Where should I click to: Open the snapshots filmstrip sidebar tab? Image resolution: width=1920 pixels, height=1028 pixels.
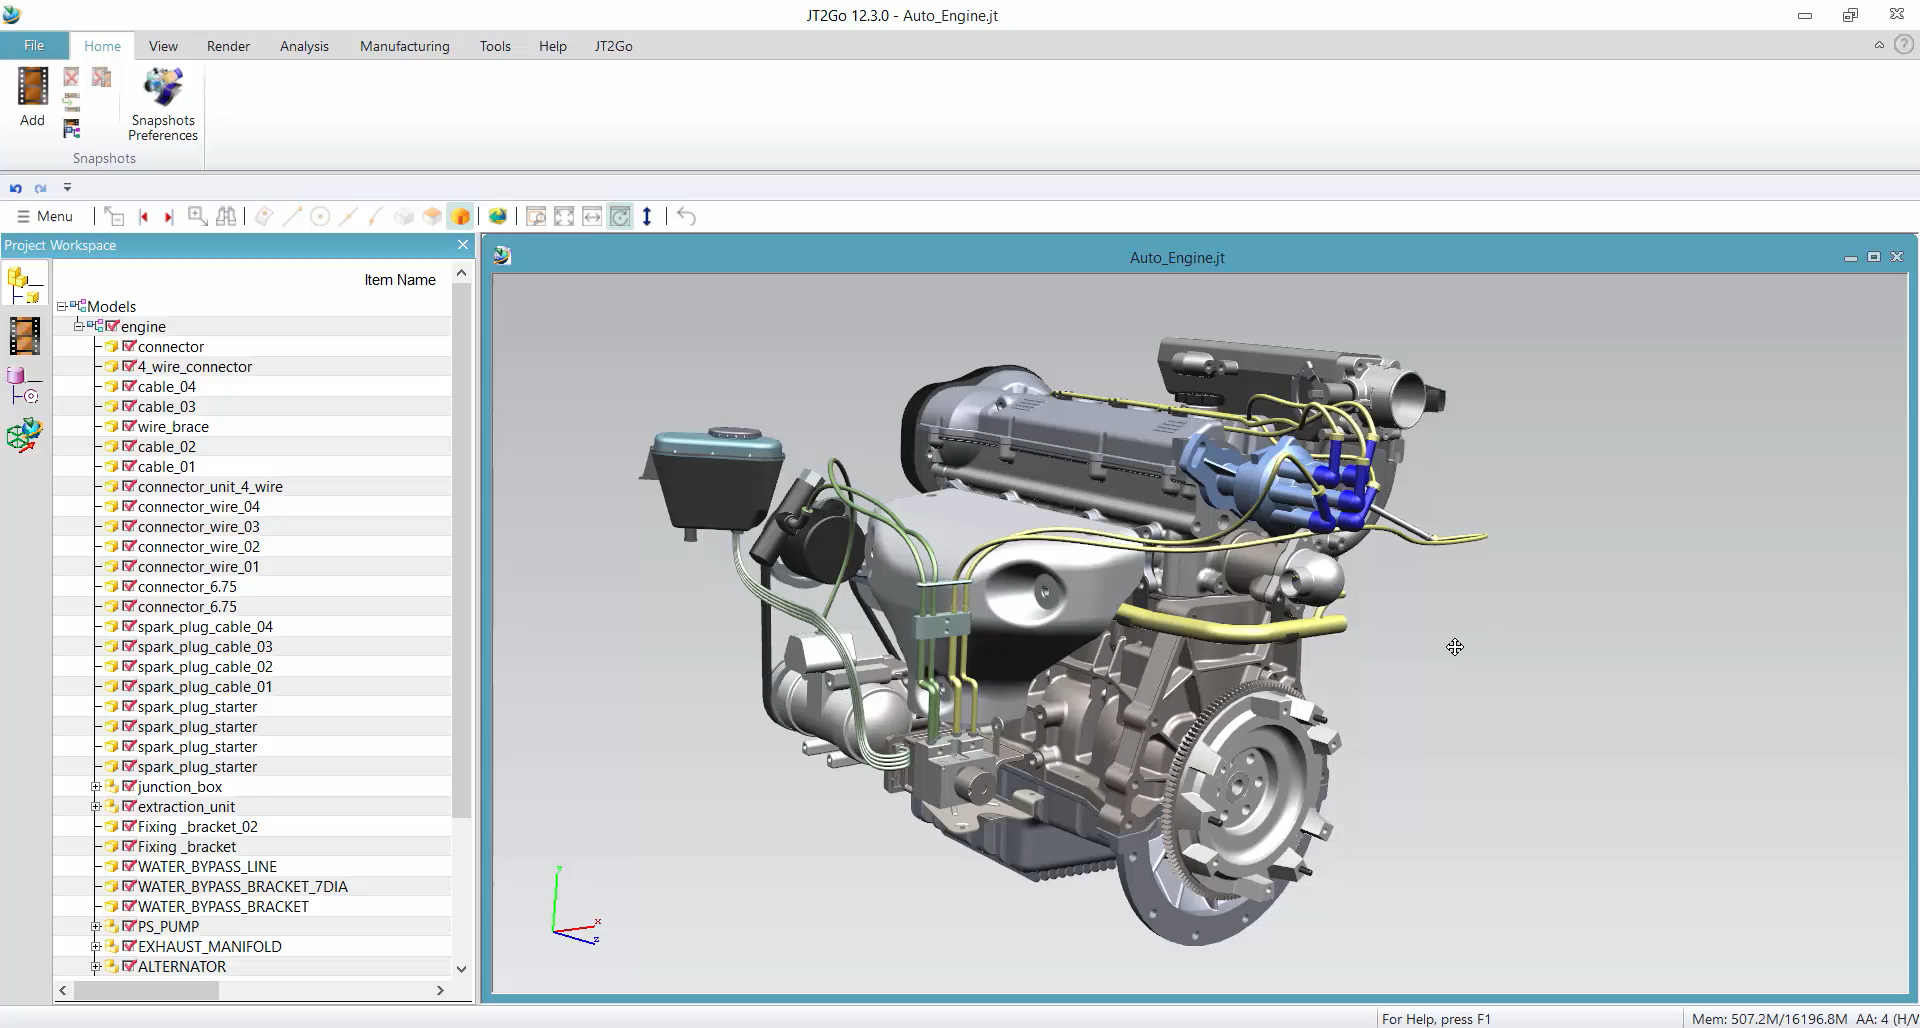click(24, 336)
